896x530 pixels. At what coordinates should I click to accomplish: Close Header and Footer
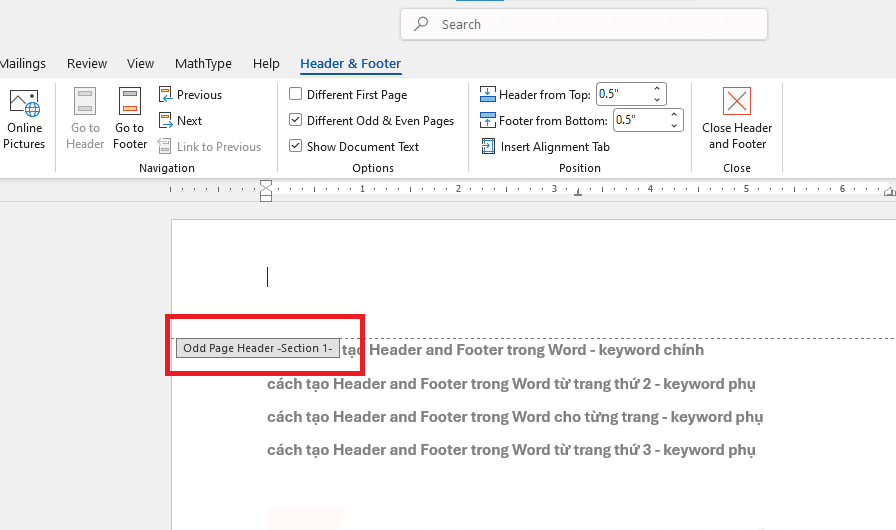(737, 119)
